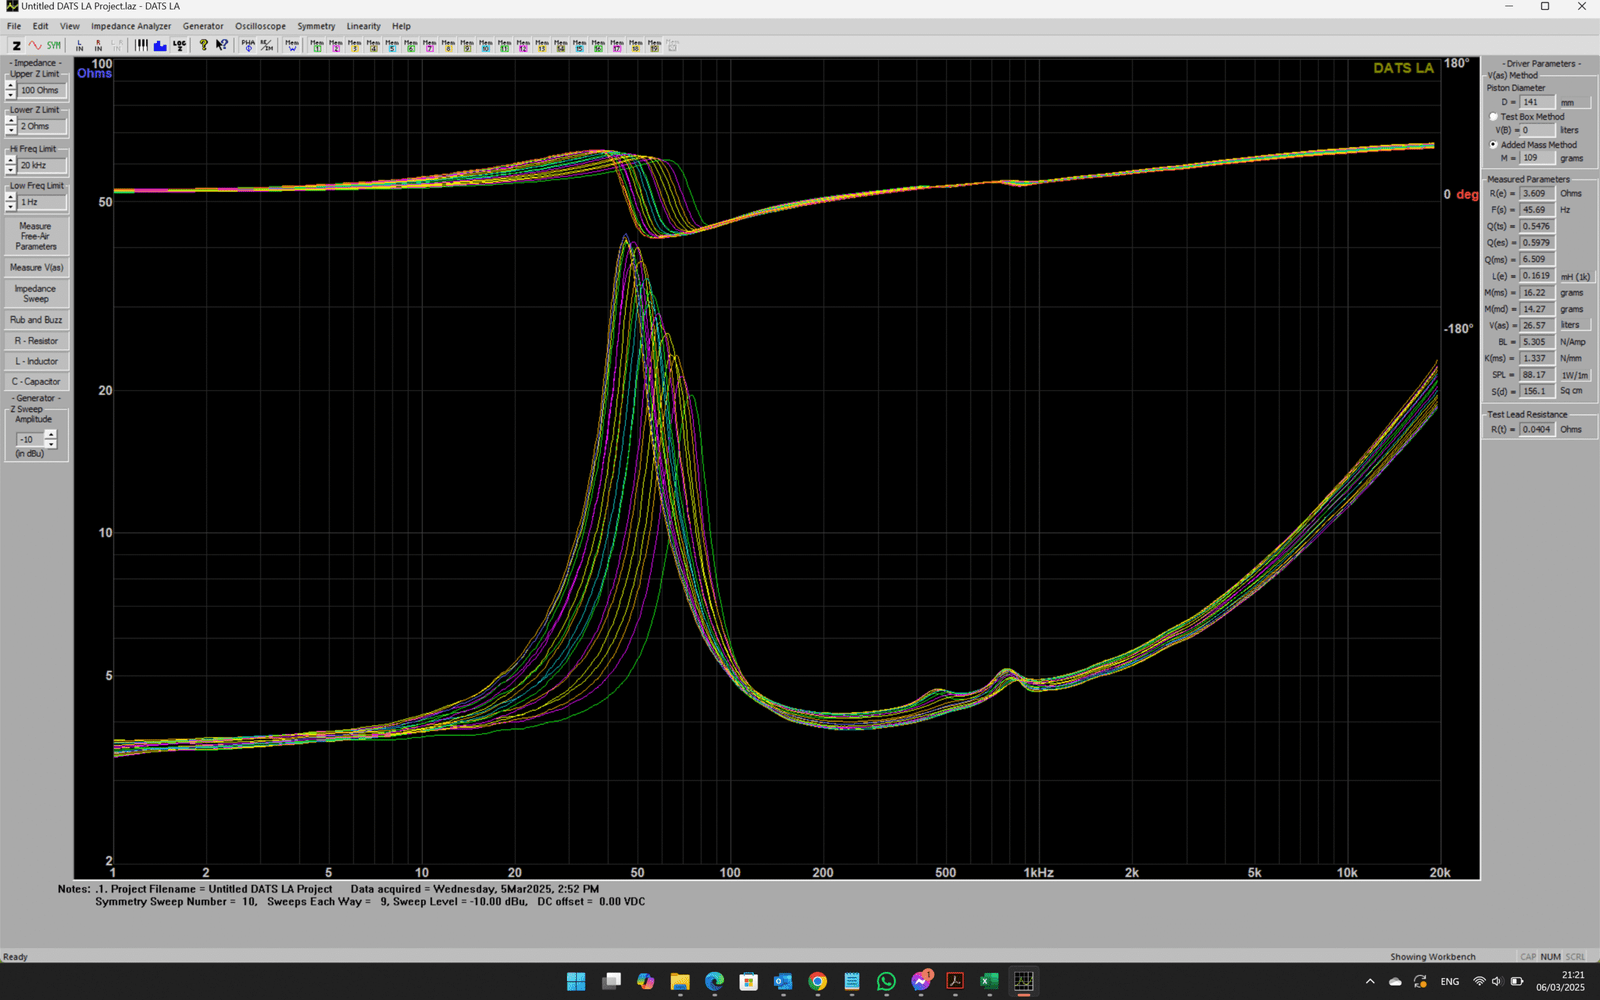Open the Linearity menu

[363, 26]
